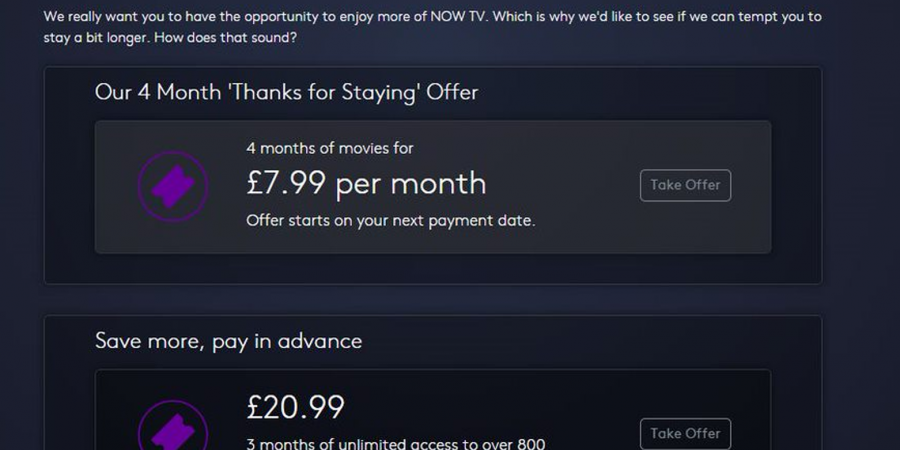Click the purple ticket icon beside £20.99 offer
Image resolution: width=900 pixels, height=450 pixels.
click(172, 430)
